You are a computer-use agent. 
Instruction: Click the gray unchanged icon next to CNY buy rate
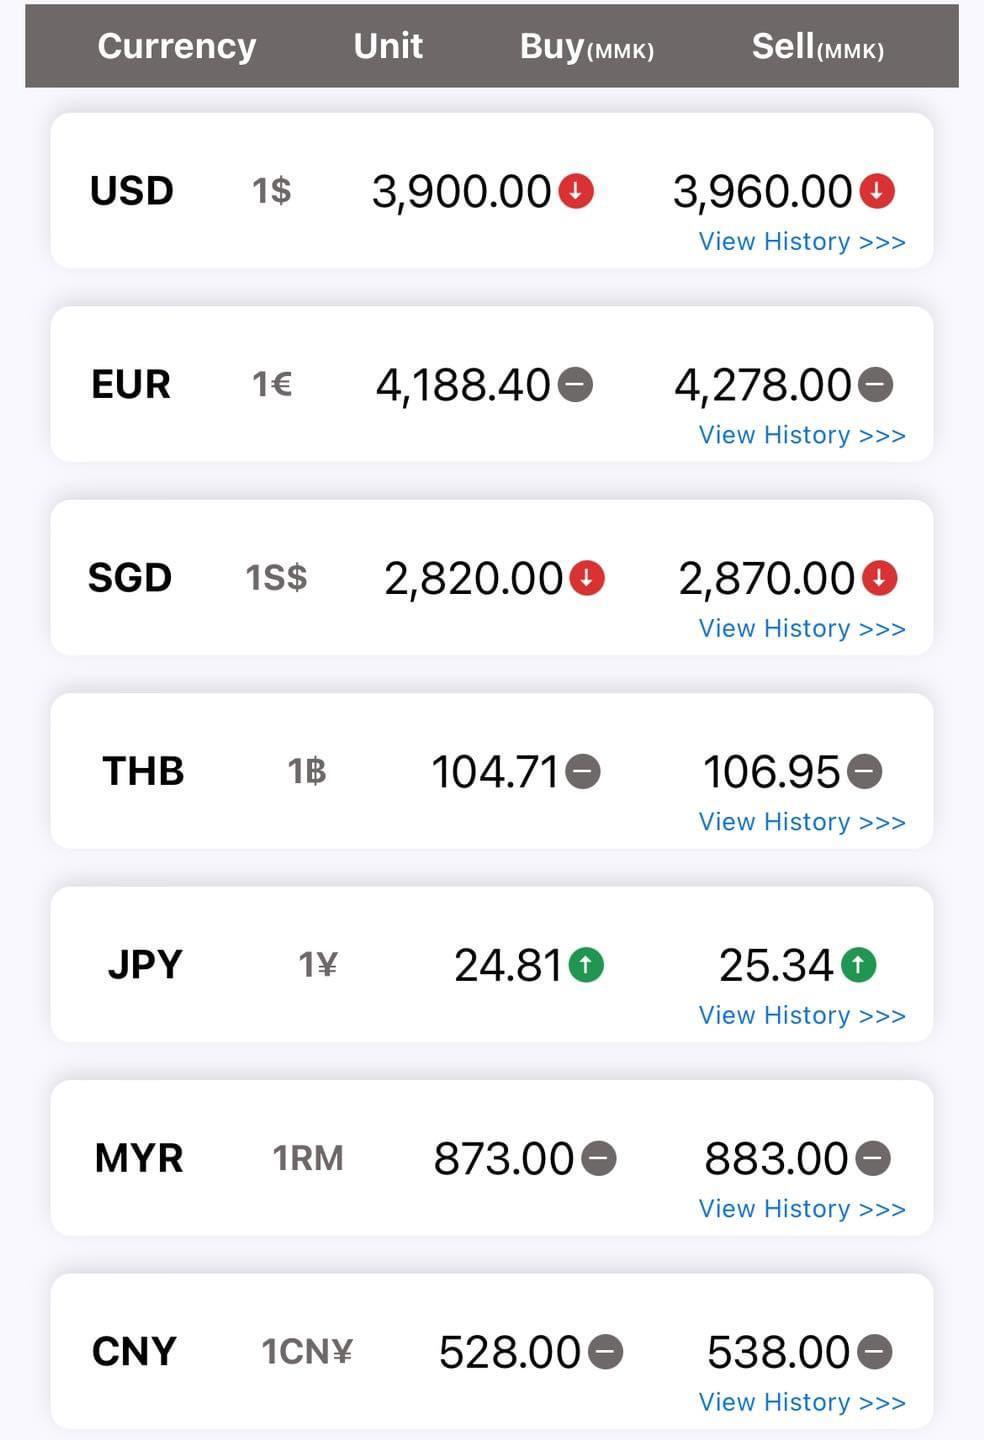click(605, 1352)
